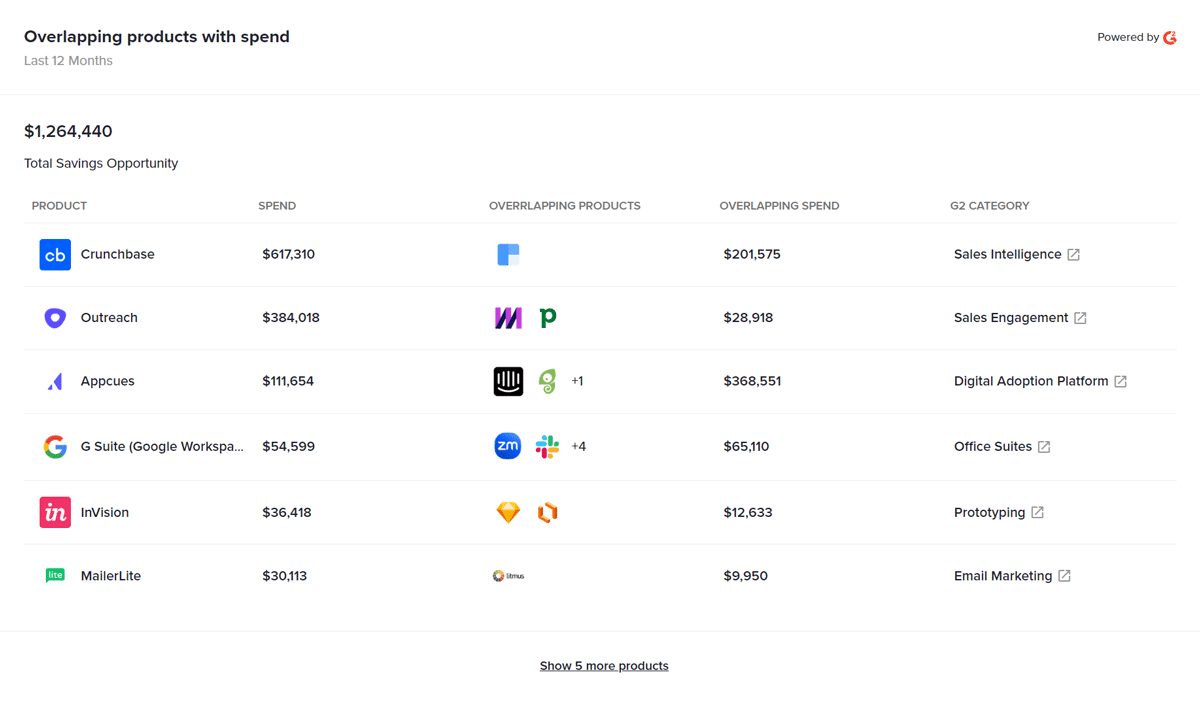Screen dimensions: 1200x701
Task: Click the $12,633 overlapping spend value
Action: pos(748,513)
